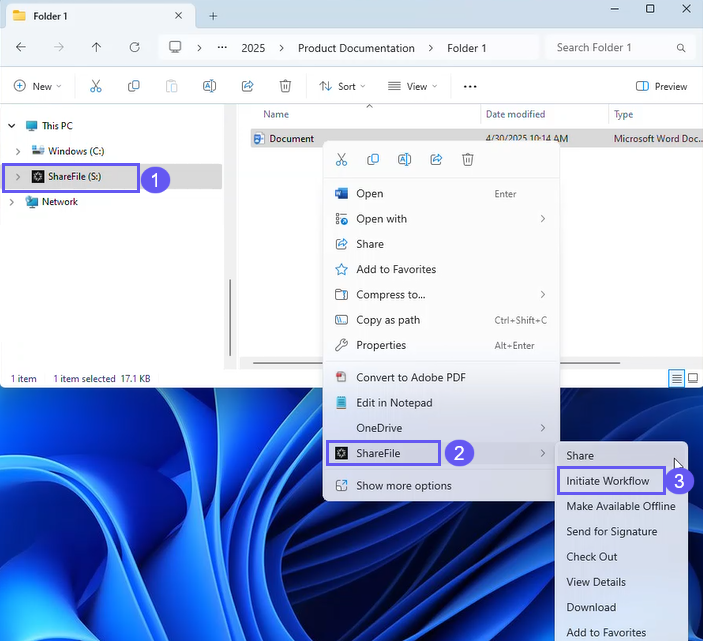Open the View dropdown menu

point(411,86)
